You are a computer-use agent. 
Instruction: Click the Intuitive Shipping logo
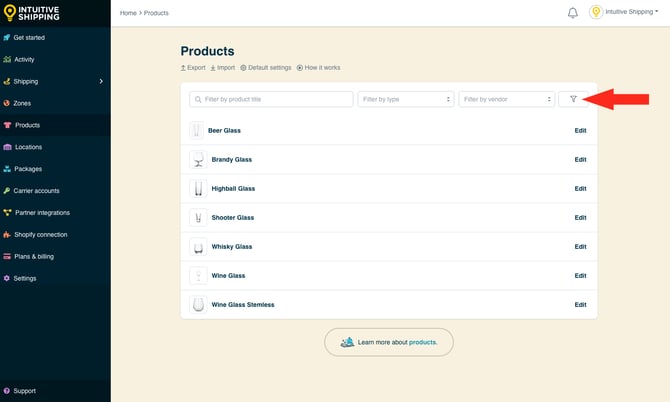point(32,13)
